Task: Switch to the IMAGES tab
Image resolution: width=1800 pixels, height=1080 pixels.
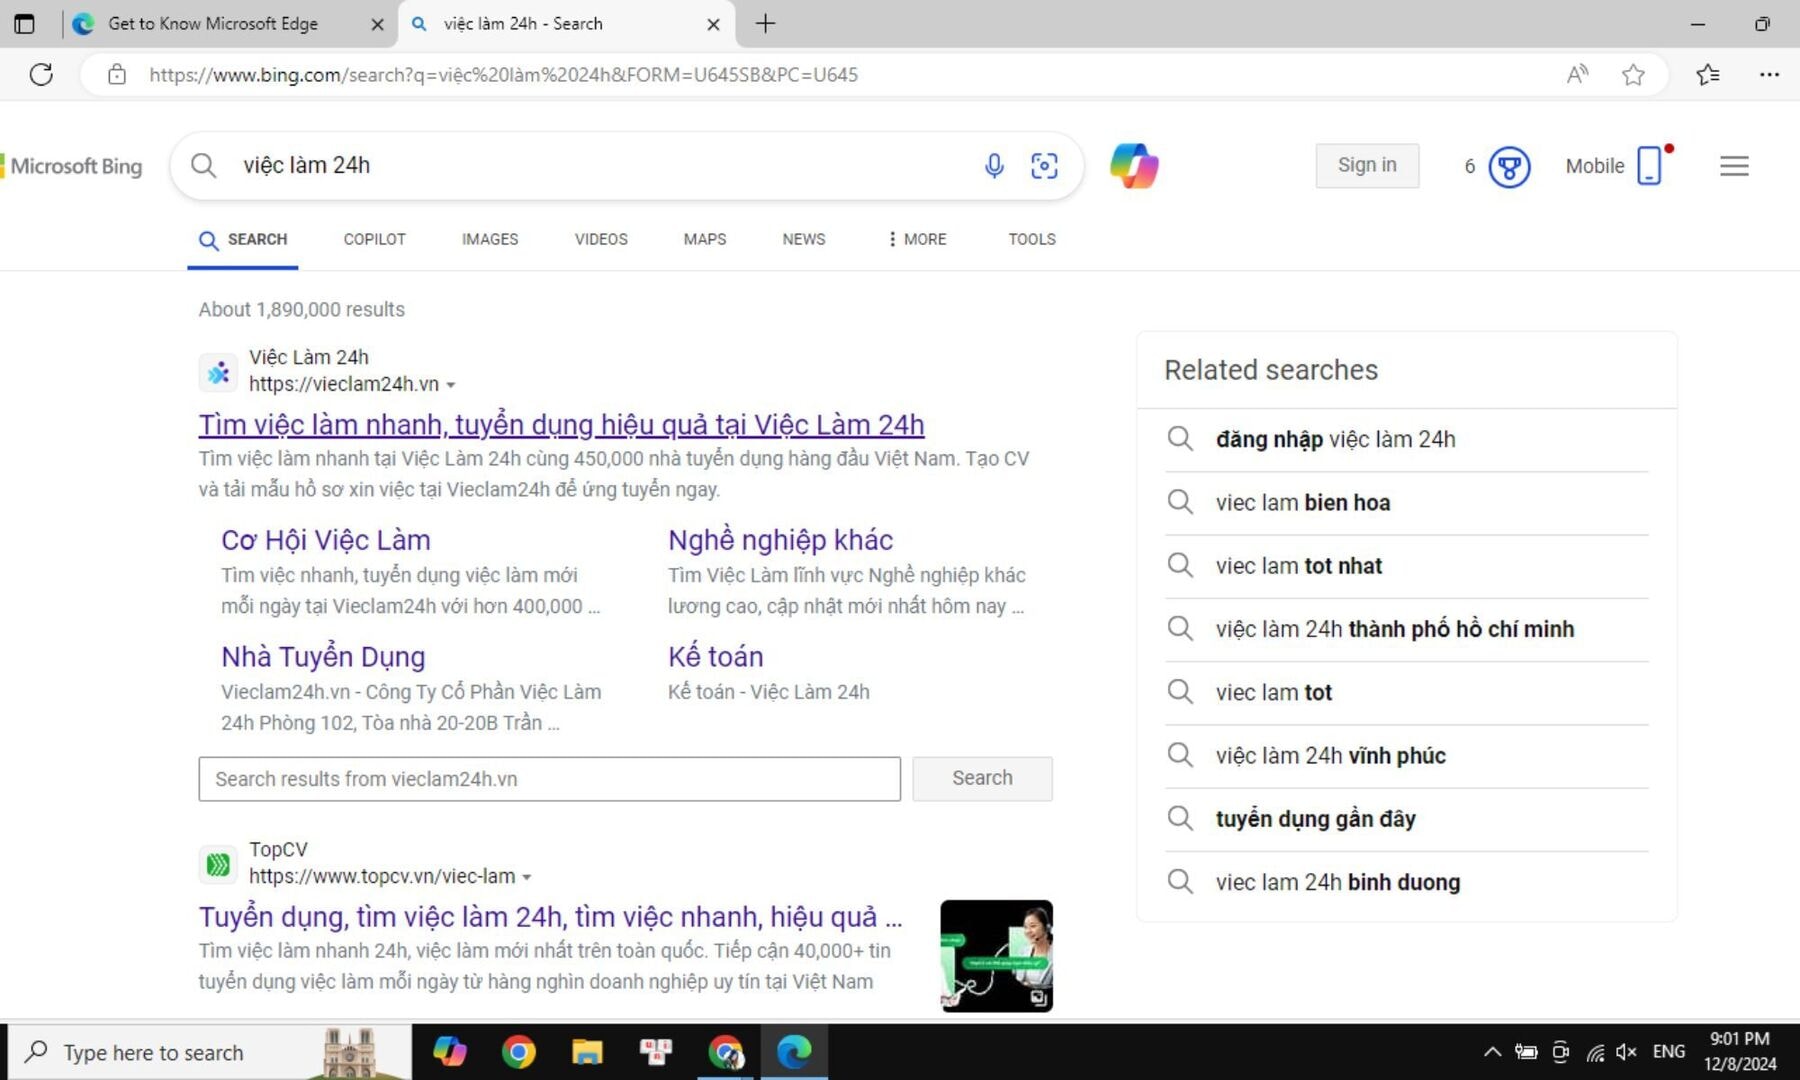Action: pyautogui.click(x=490, y=239)
